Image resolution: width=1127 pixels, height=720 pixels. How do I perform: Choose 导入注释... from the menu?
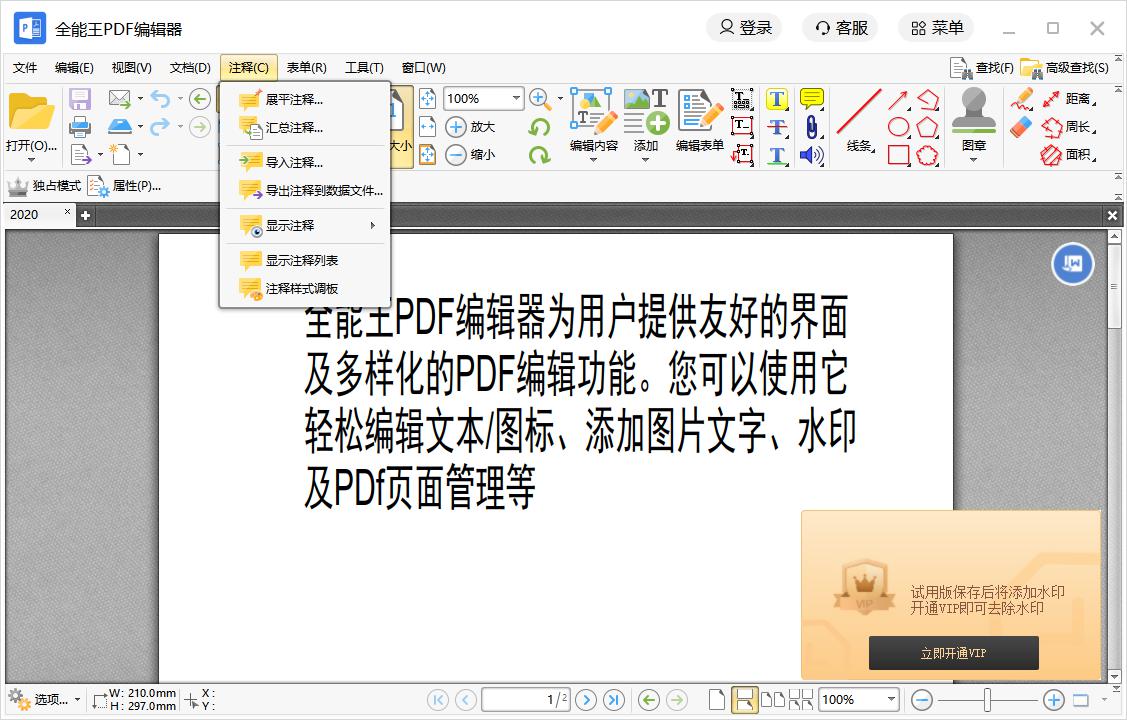click(x=294, y=162)
